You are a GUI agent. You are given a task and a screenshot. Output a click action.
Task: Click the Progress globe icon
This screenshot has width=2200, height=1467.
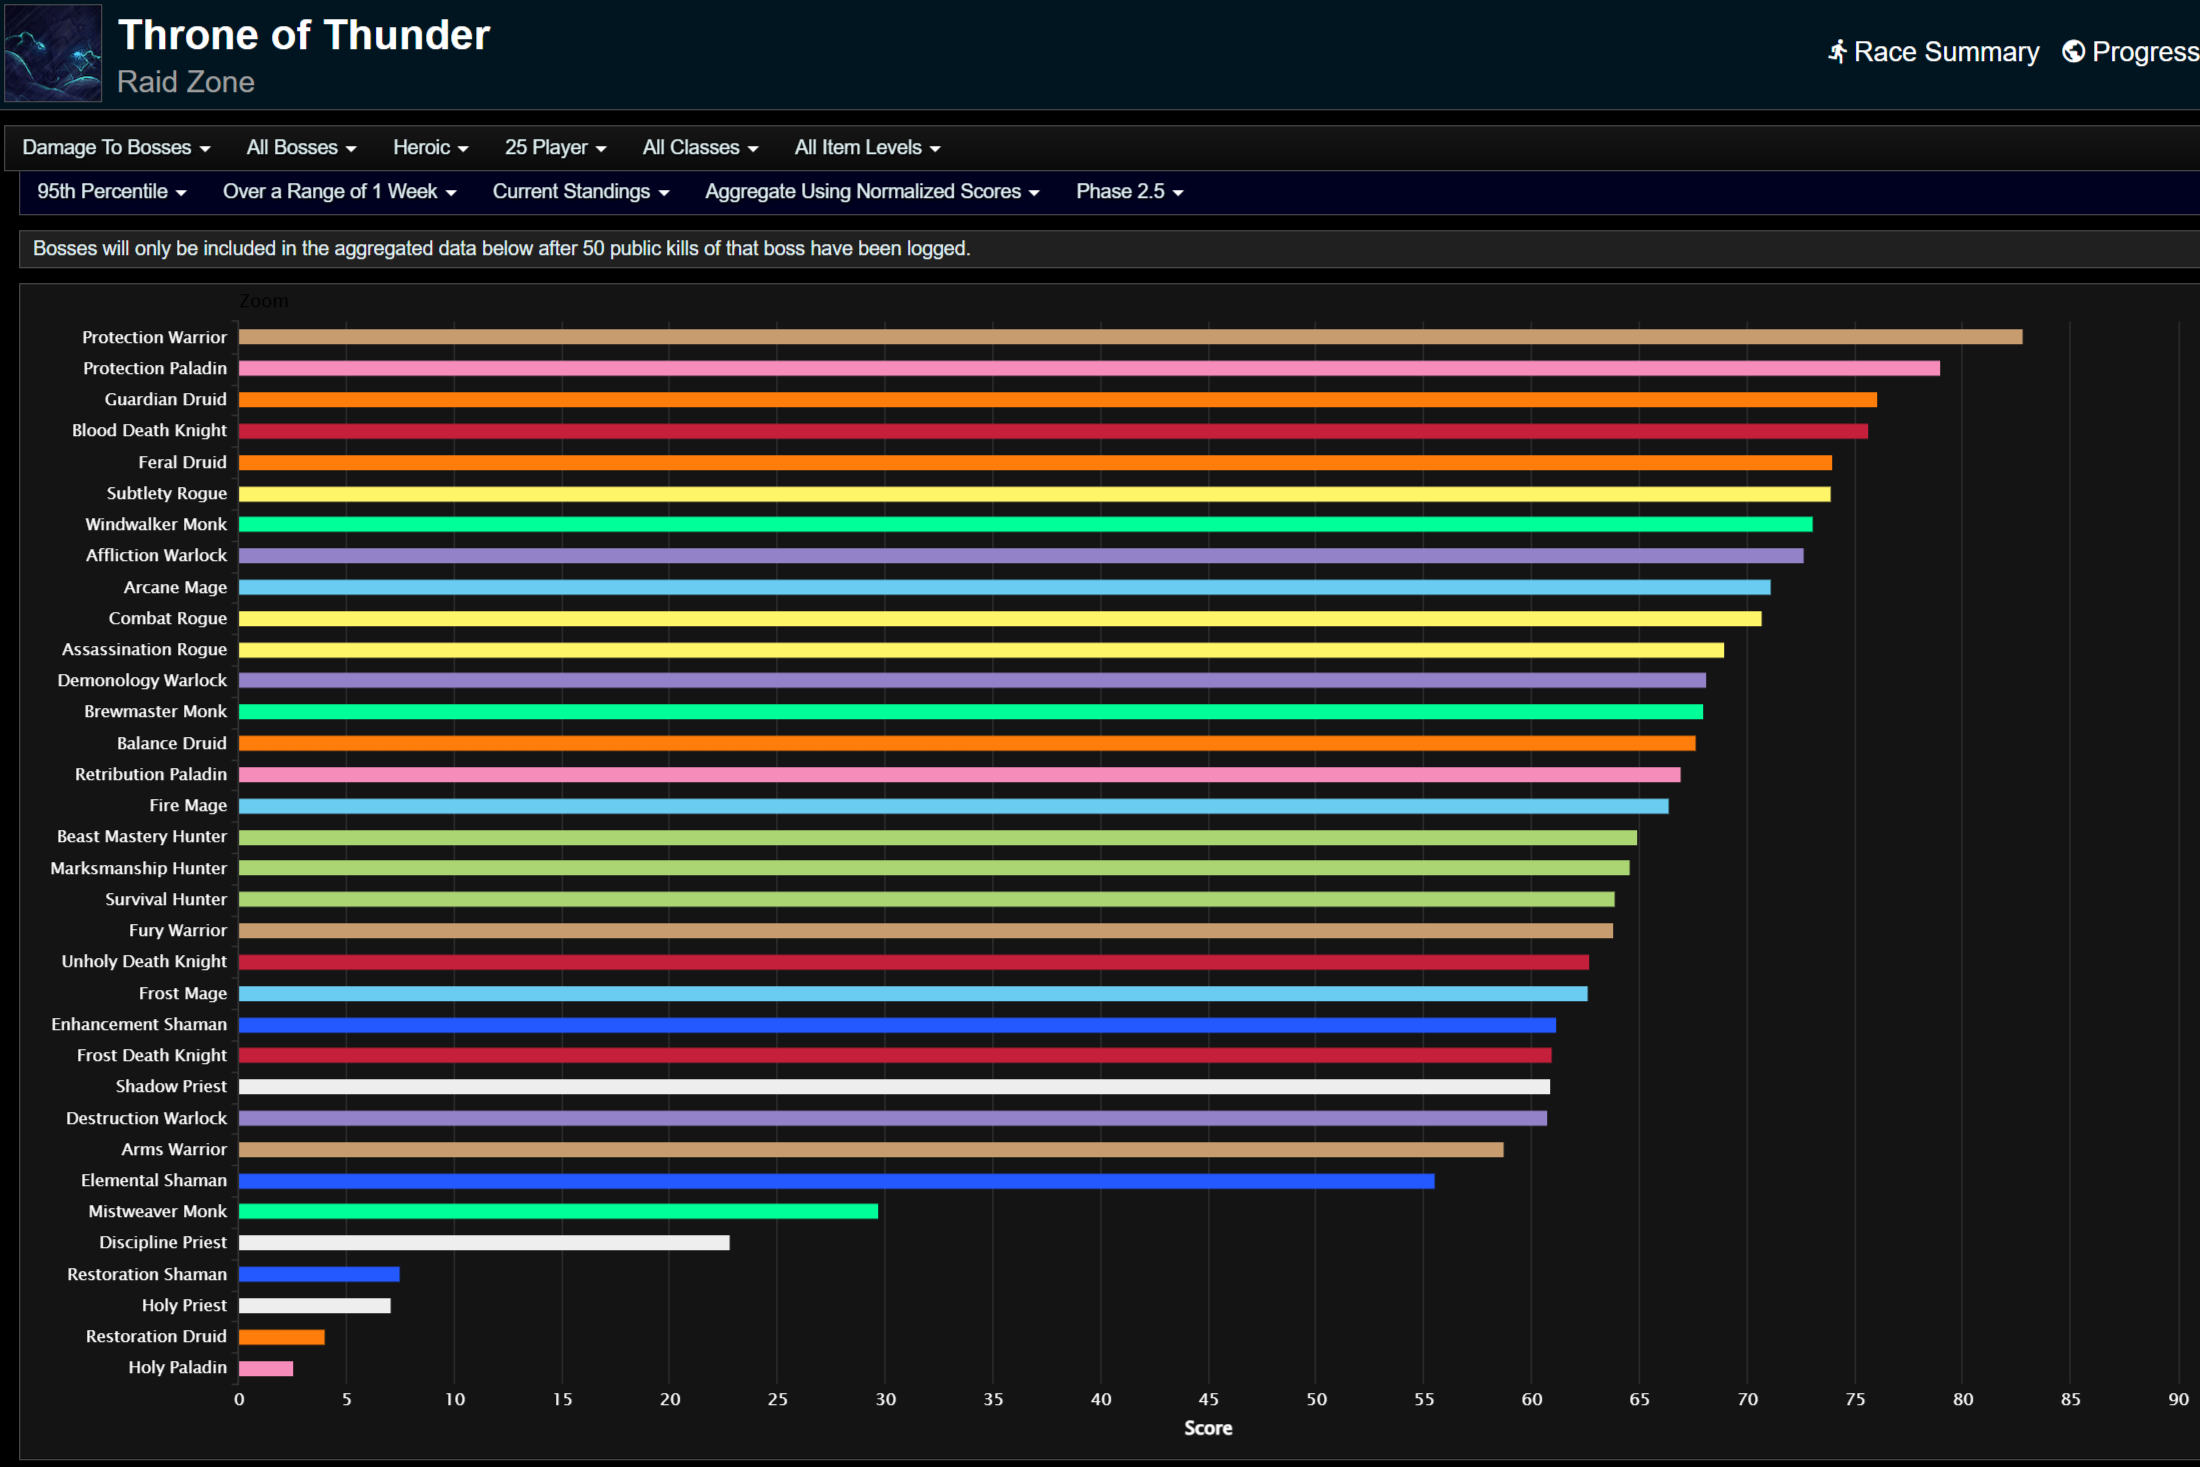click(x=2074, y=51)
